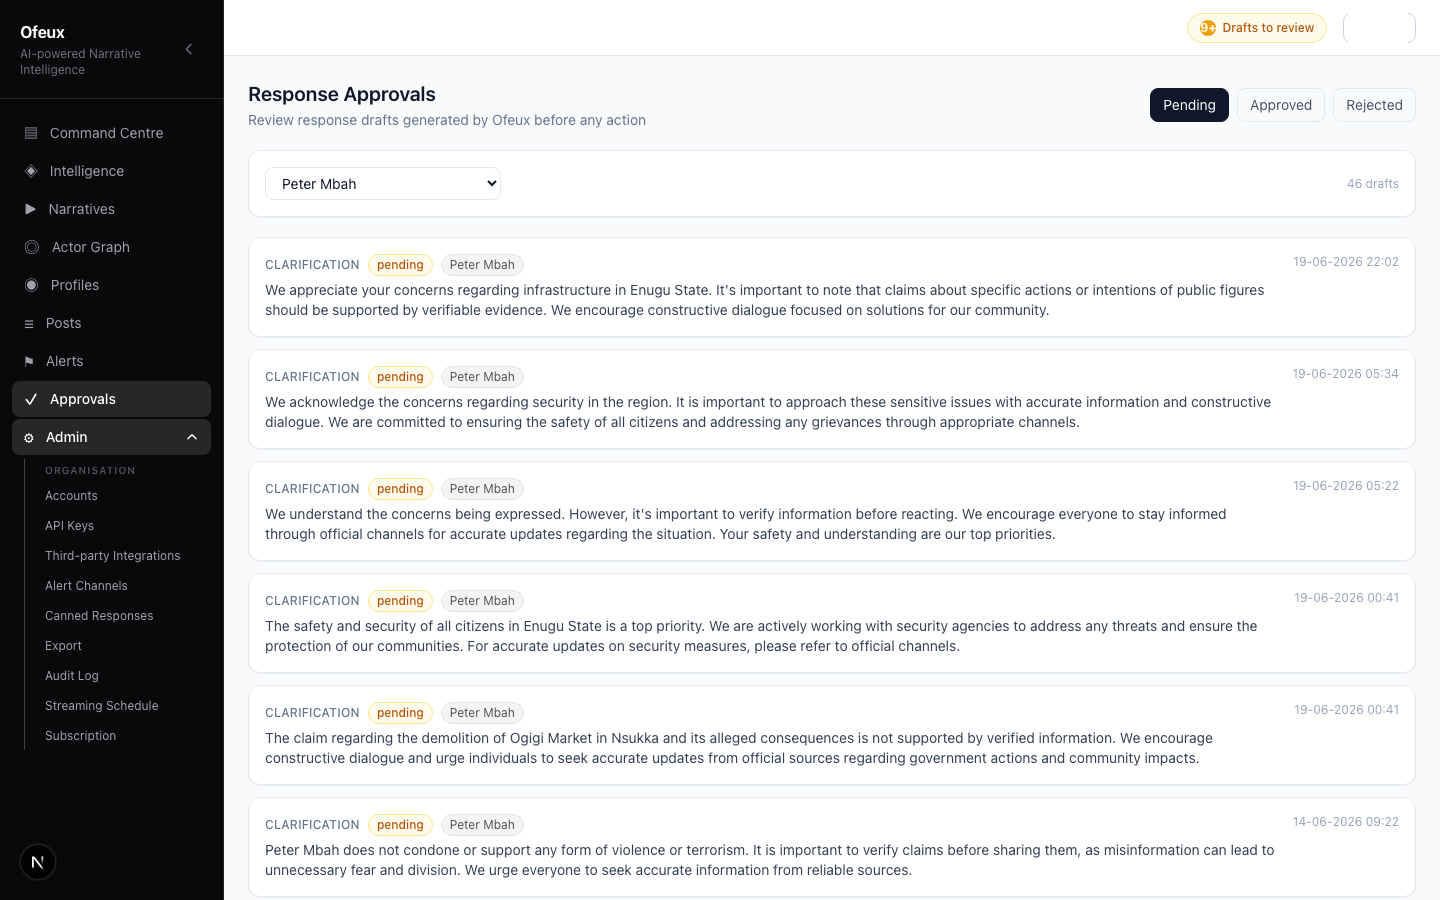The image size is (1440, 900).
Task: Open the Narratives page
Action: [x=111, y=209]
